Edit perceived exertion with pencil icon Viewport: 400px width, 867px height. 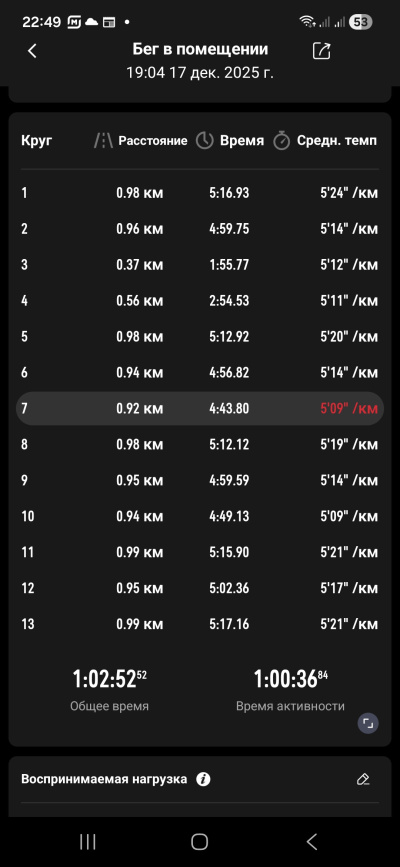pos(363,780)
